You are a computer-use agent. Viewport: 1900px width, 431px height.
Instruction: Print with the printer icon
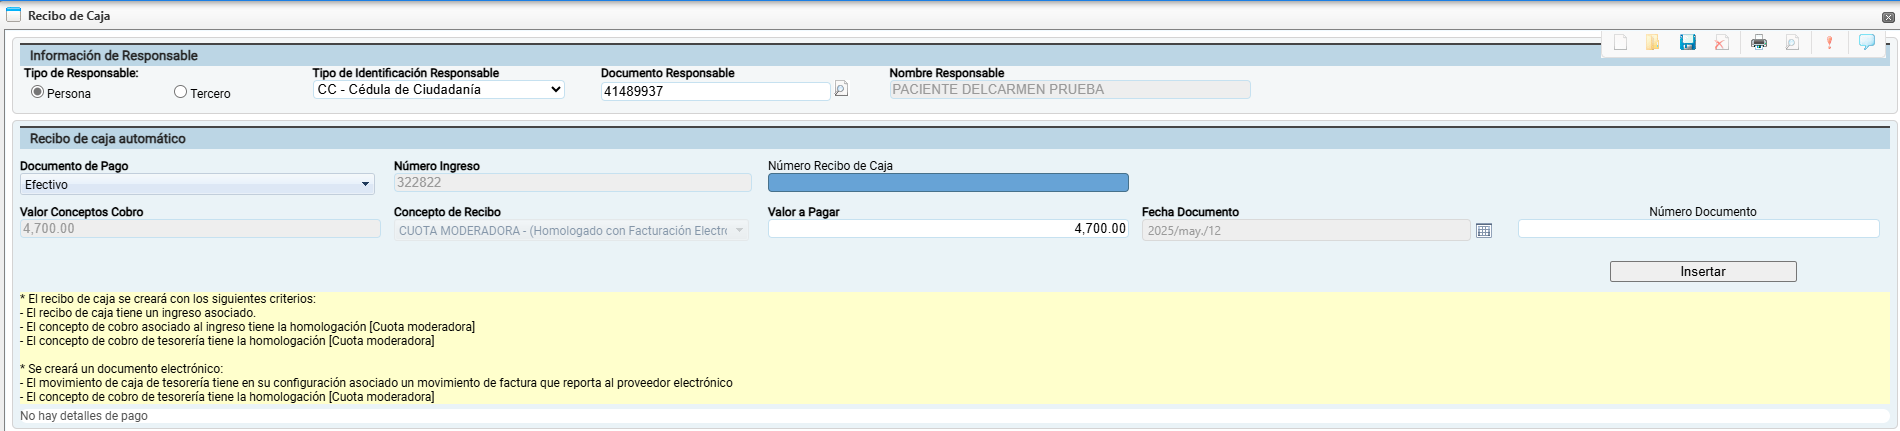[x=1759, y=43]
